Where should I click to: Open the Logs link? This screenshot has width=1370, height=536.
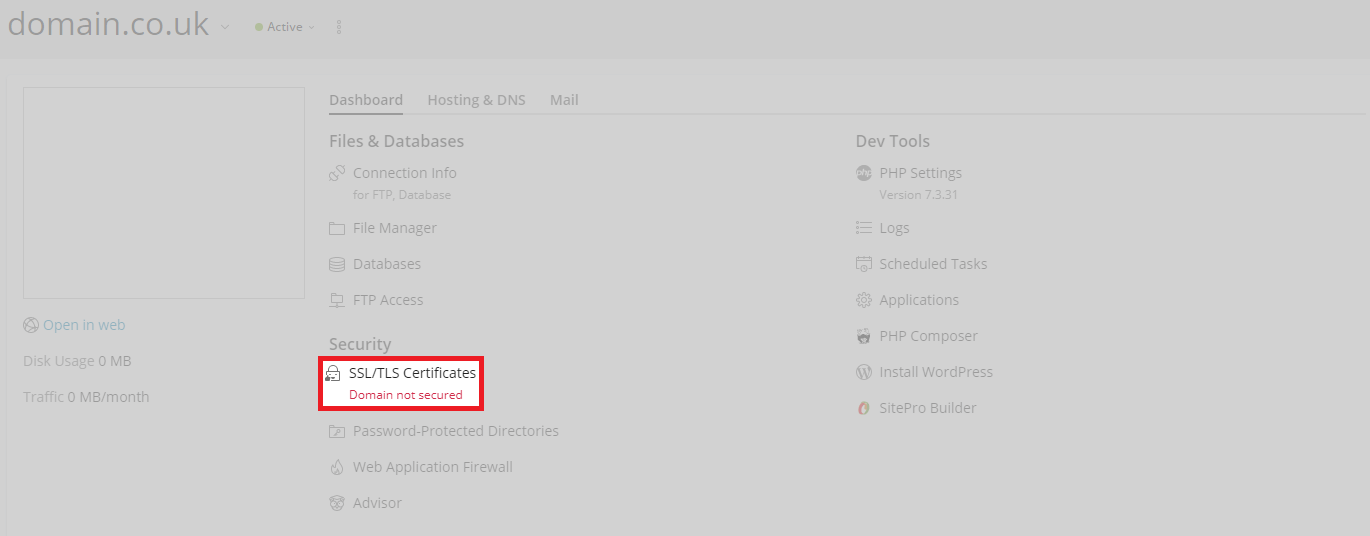coord(894,228)
